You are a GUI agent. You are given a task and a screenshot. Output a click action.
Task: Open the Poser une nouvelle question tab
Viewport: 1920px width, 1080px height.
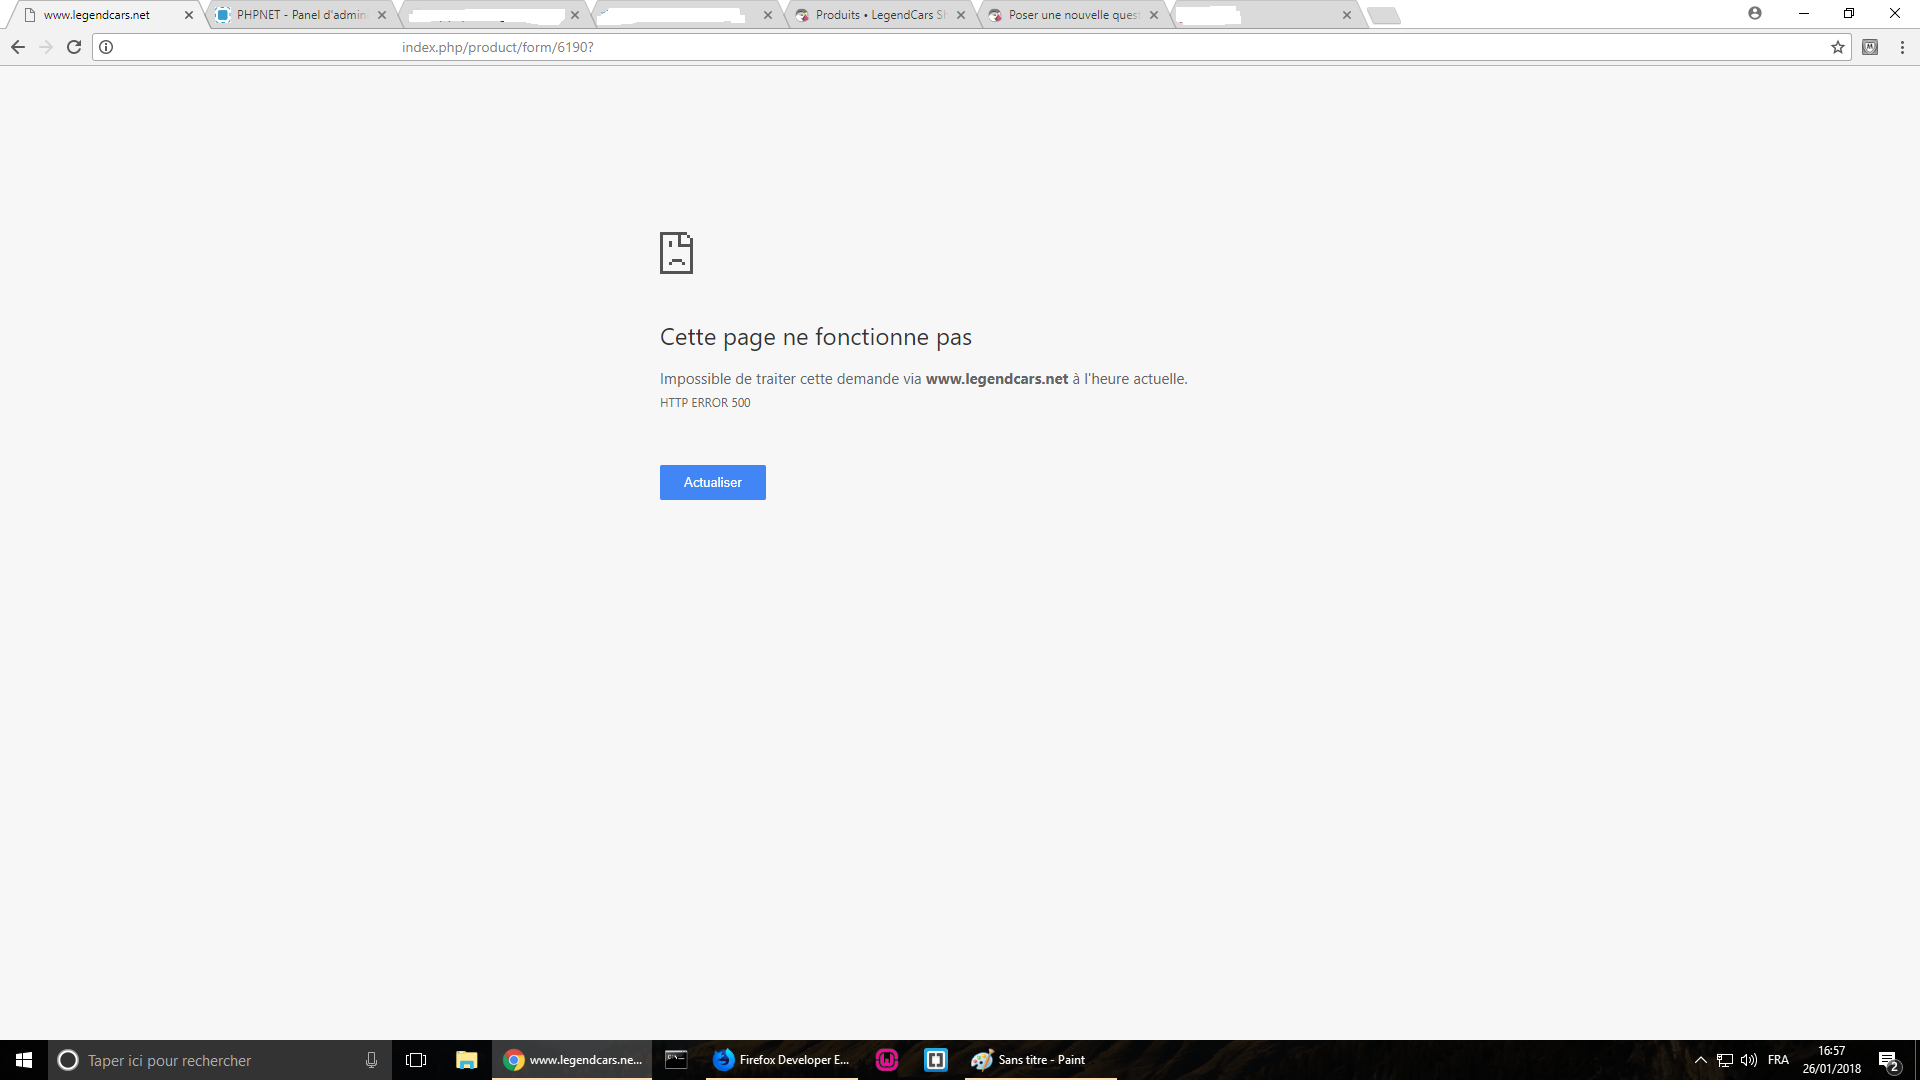click(x=1072, y=15)
